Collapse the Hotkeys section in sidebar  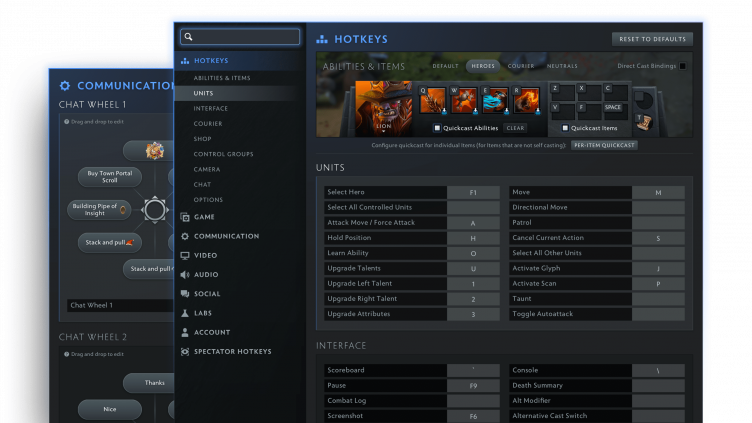(210, 61)
